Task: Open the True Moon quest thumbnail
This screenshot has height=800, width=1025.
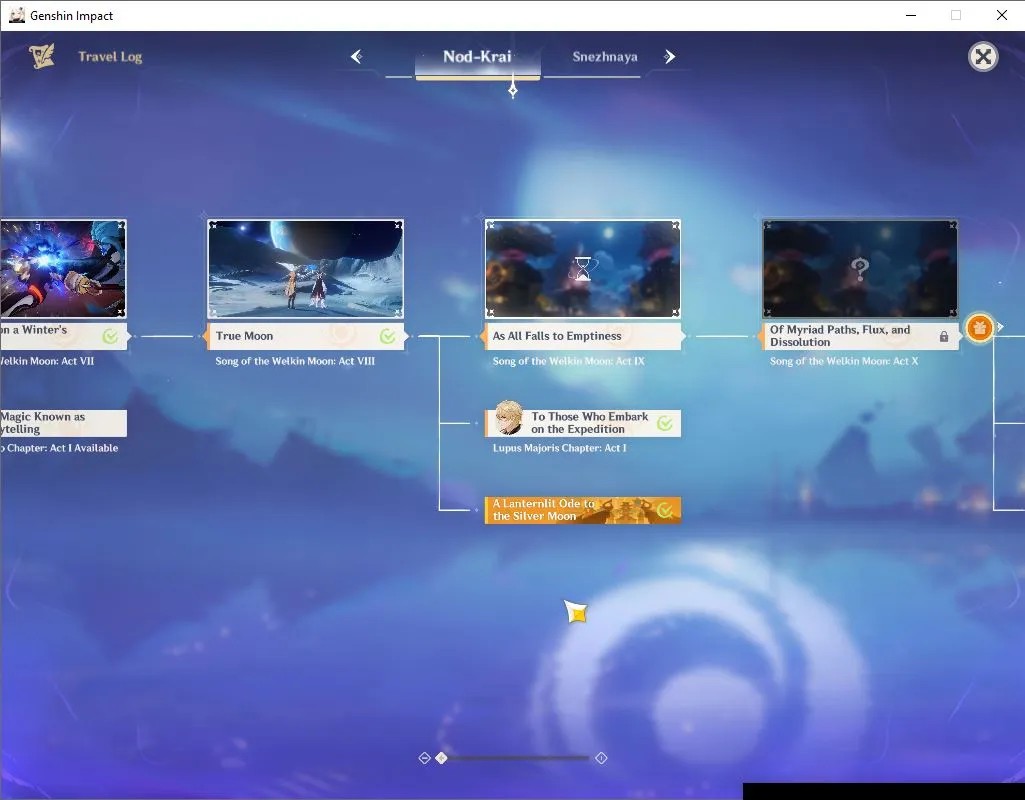Action: click(305, 269)
